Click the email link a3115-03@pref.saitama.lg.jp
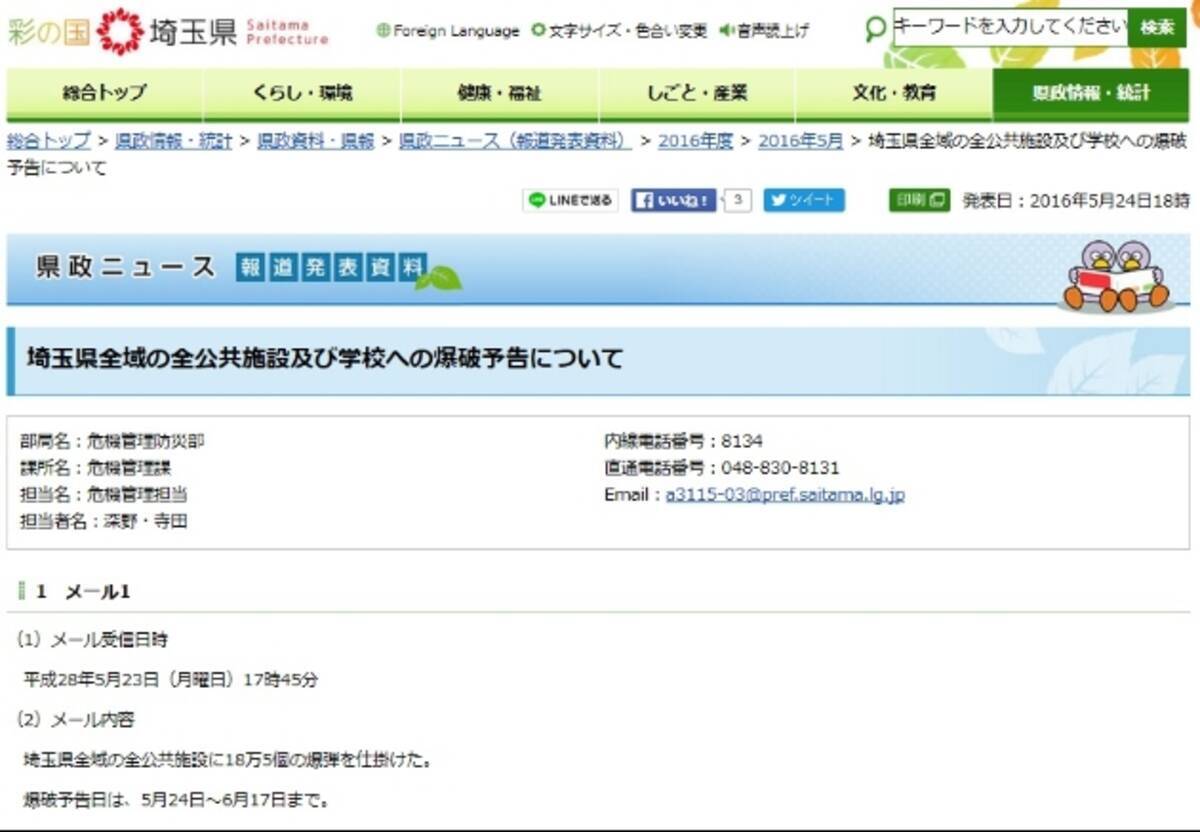 click(785, 494)
